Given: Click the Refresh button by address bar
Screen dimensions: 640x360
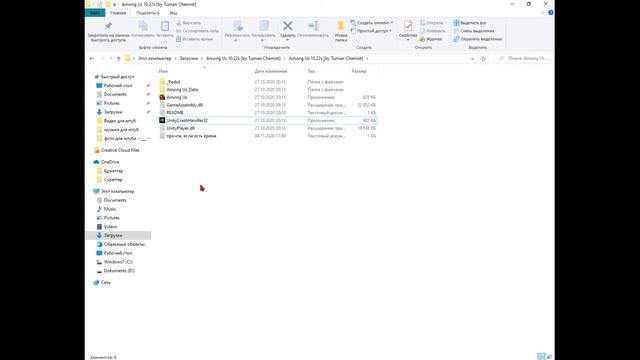Looking at the screenshot, I should click(x=483, y=59).
